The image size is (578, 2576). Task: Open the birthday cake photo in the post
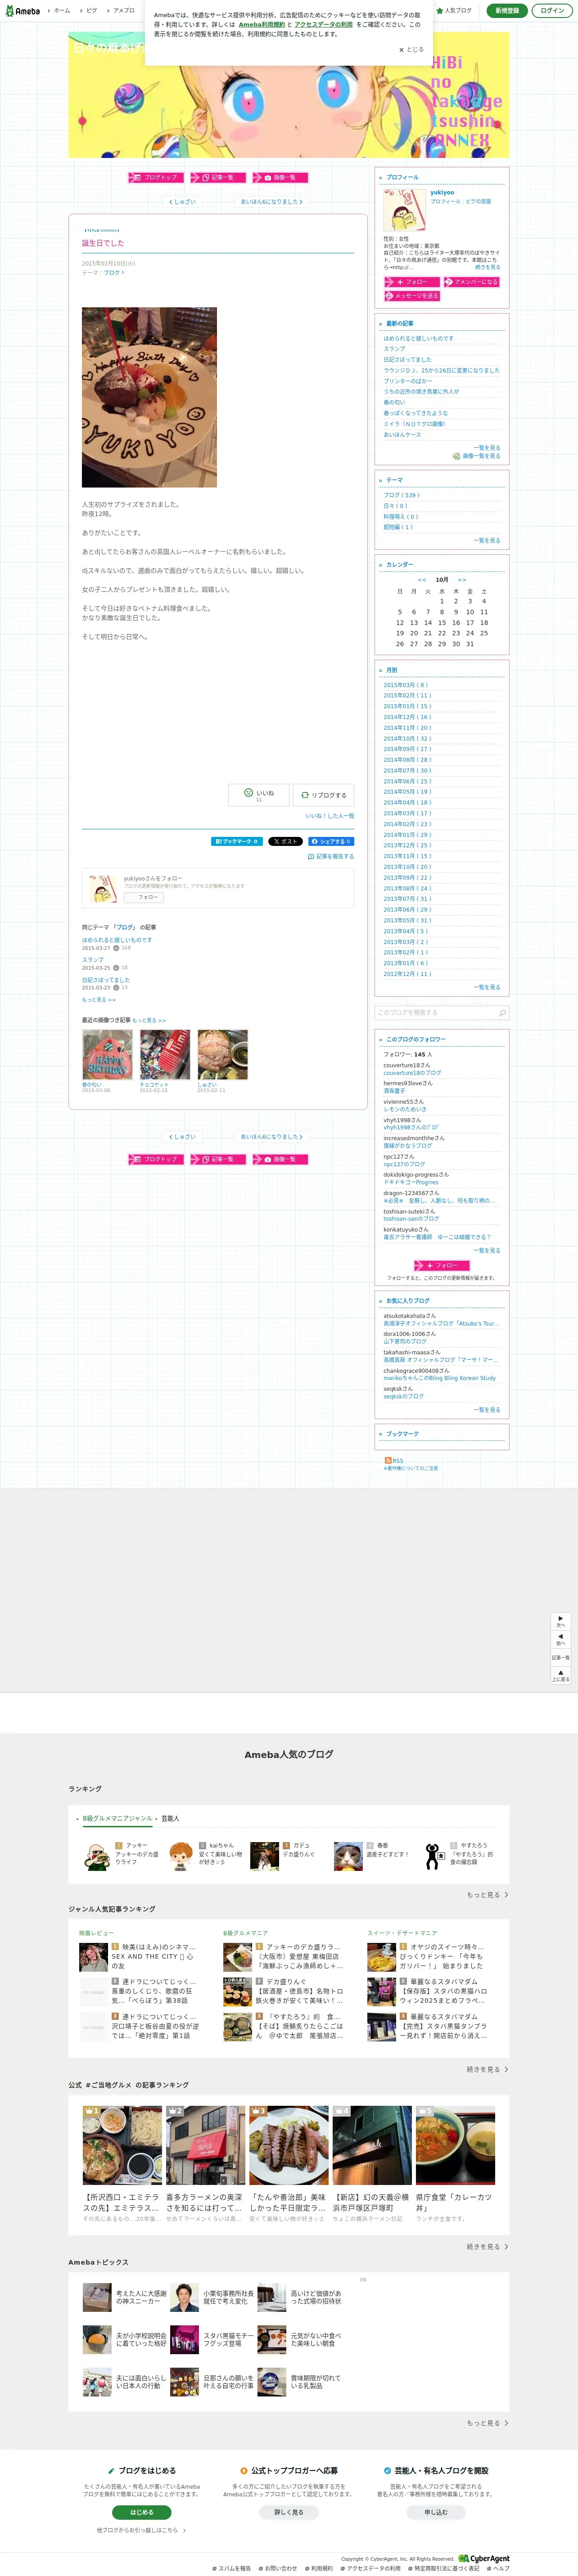(x=149, y=397)
